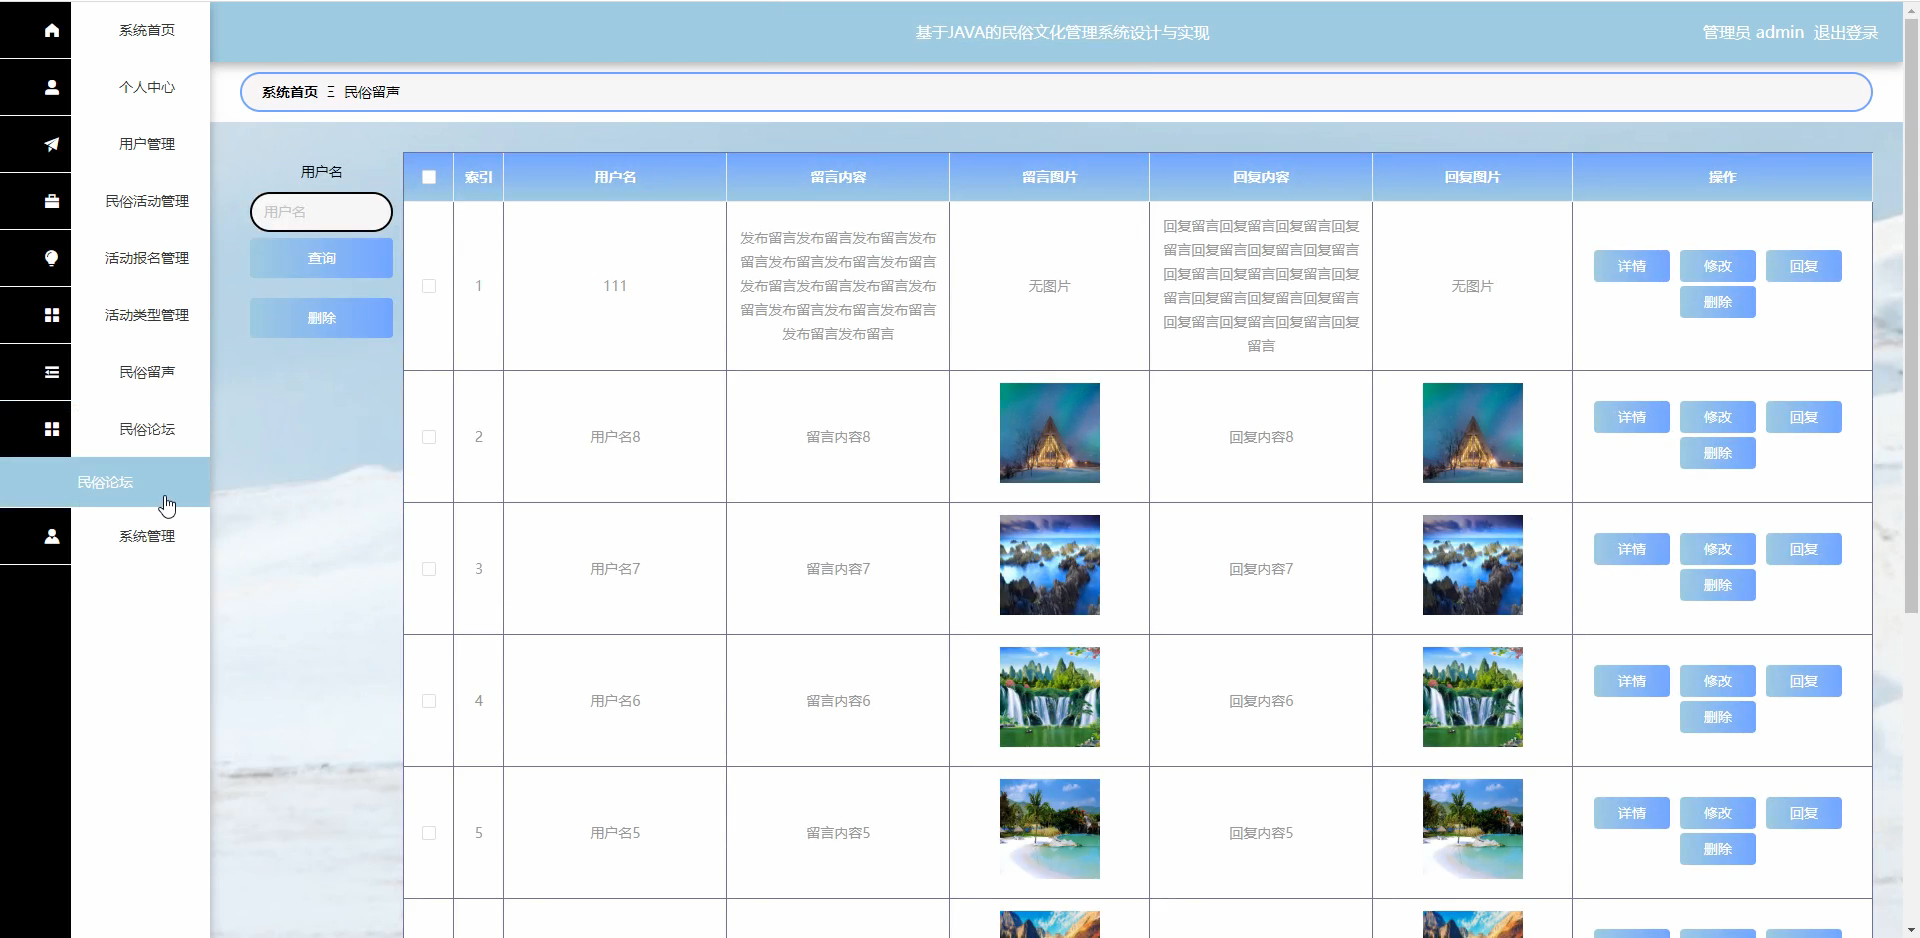1920x938 pixels.
Task: Open 回复图片 thumbnail for 用户名8
Action: 1473,433
